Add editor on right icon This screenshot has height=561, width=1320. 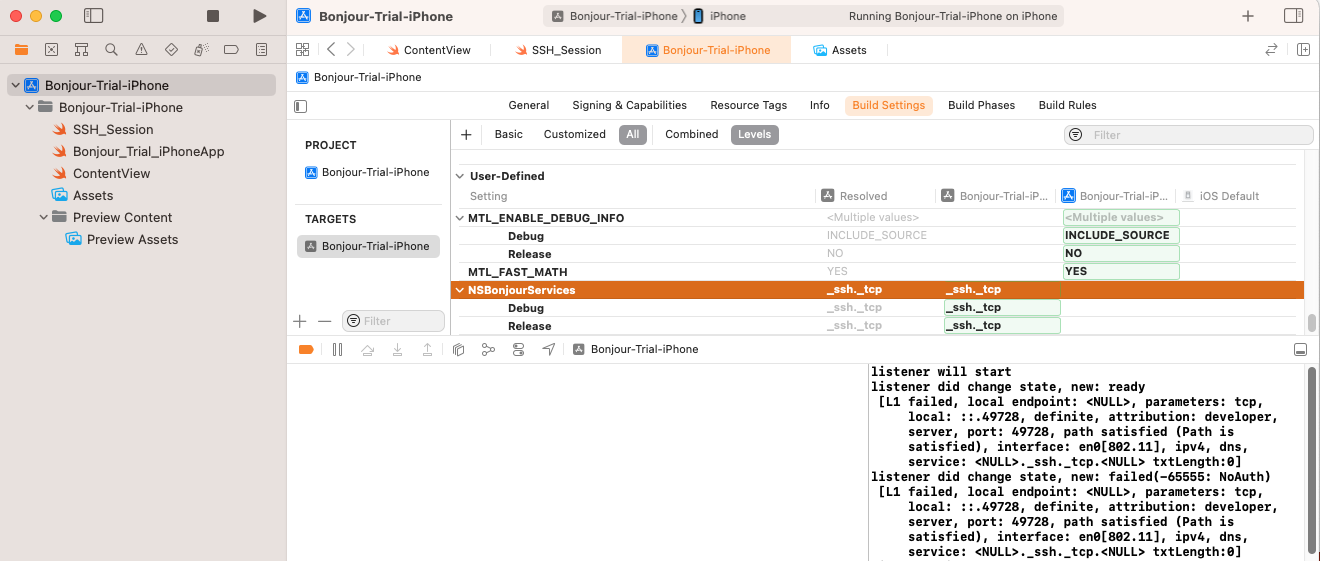click(1303, 49)
